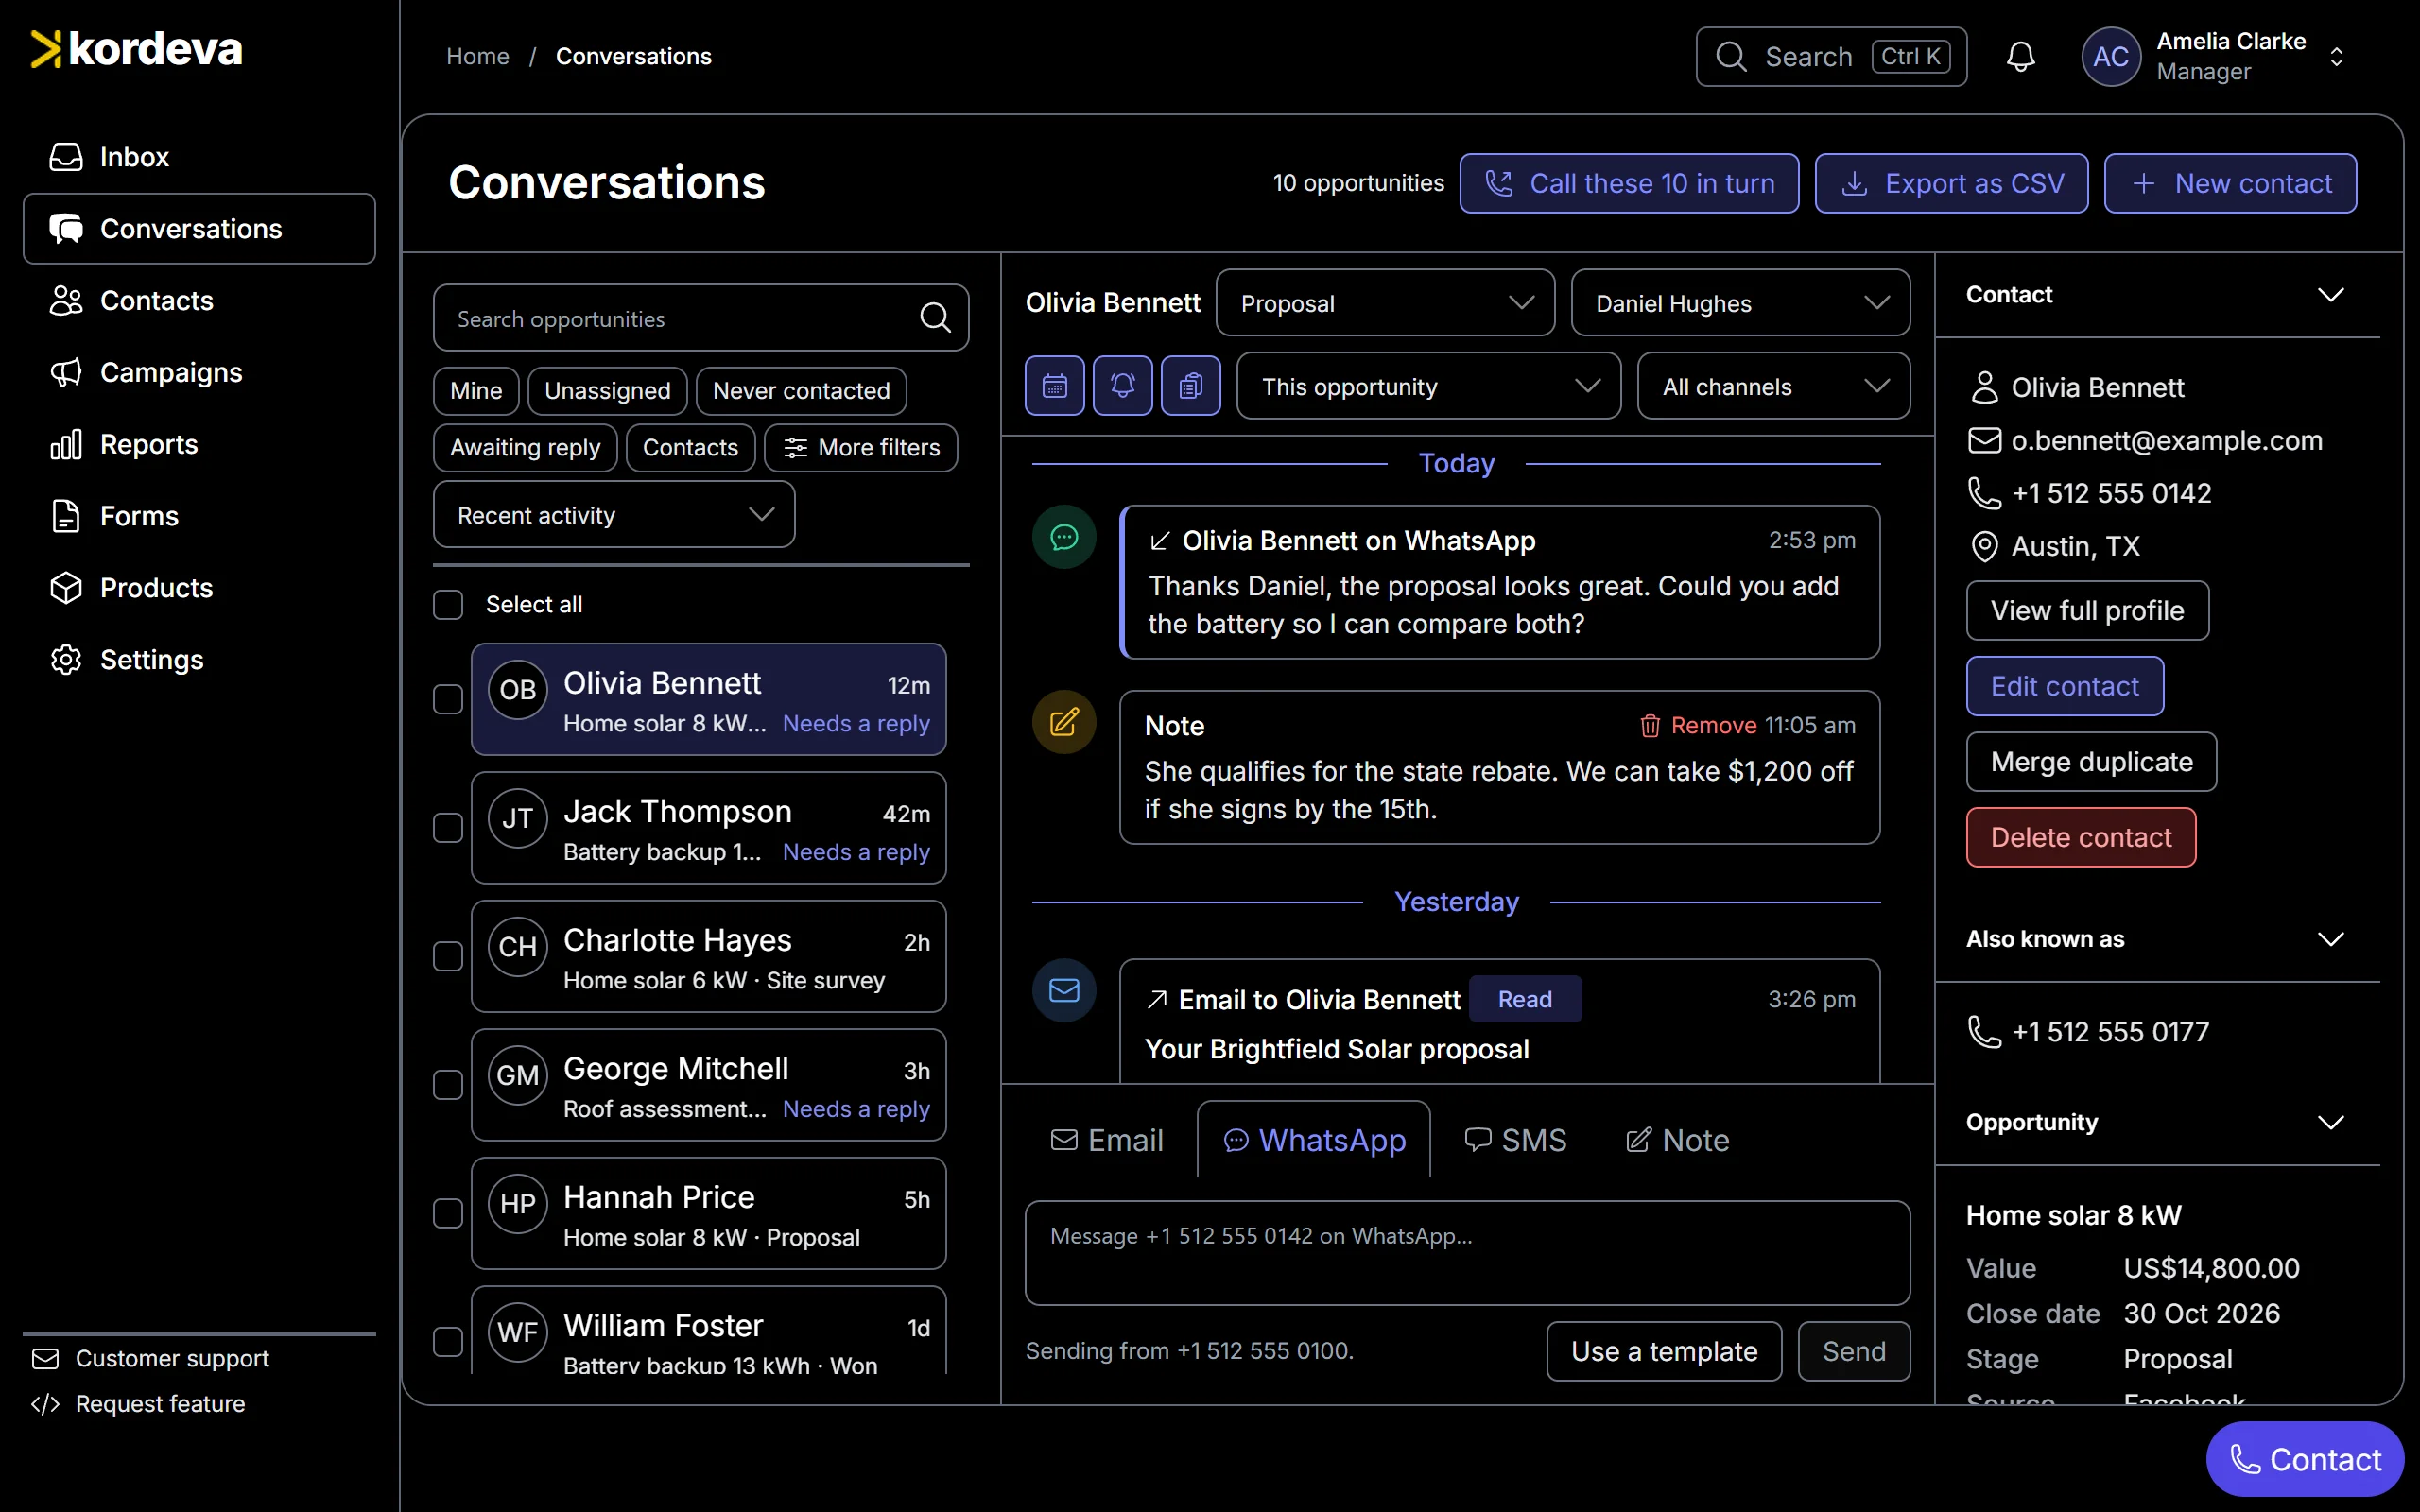Click in the WhatsApp message text box
2420x1512 pixels.
point(1467,1253)
